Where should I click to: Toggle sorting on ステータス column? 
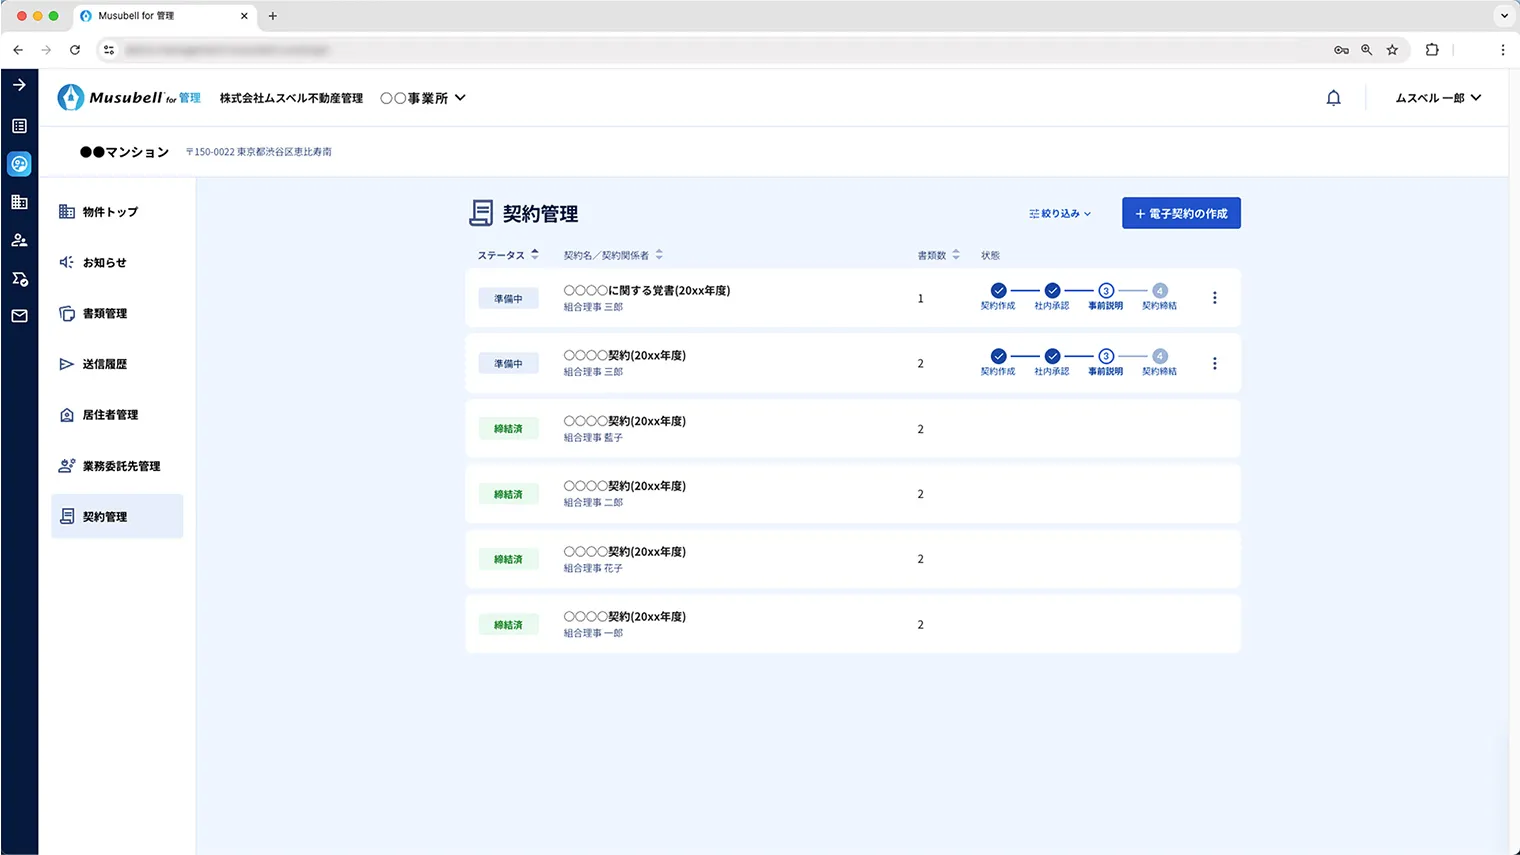(535, 254)
